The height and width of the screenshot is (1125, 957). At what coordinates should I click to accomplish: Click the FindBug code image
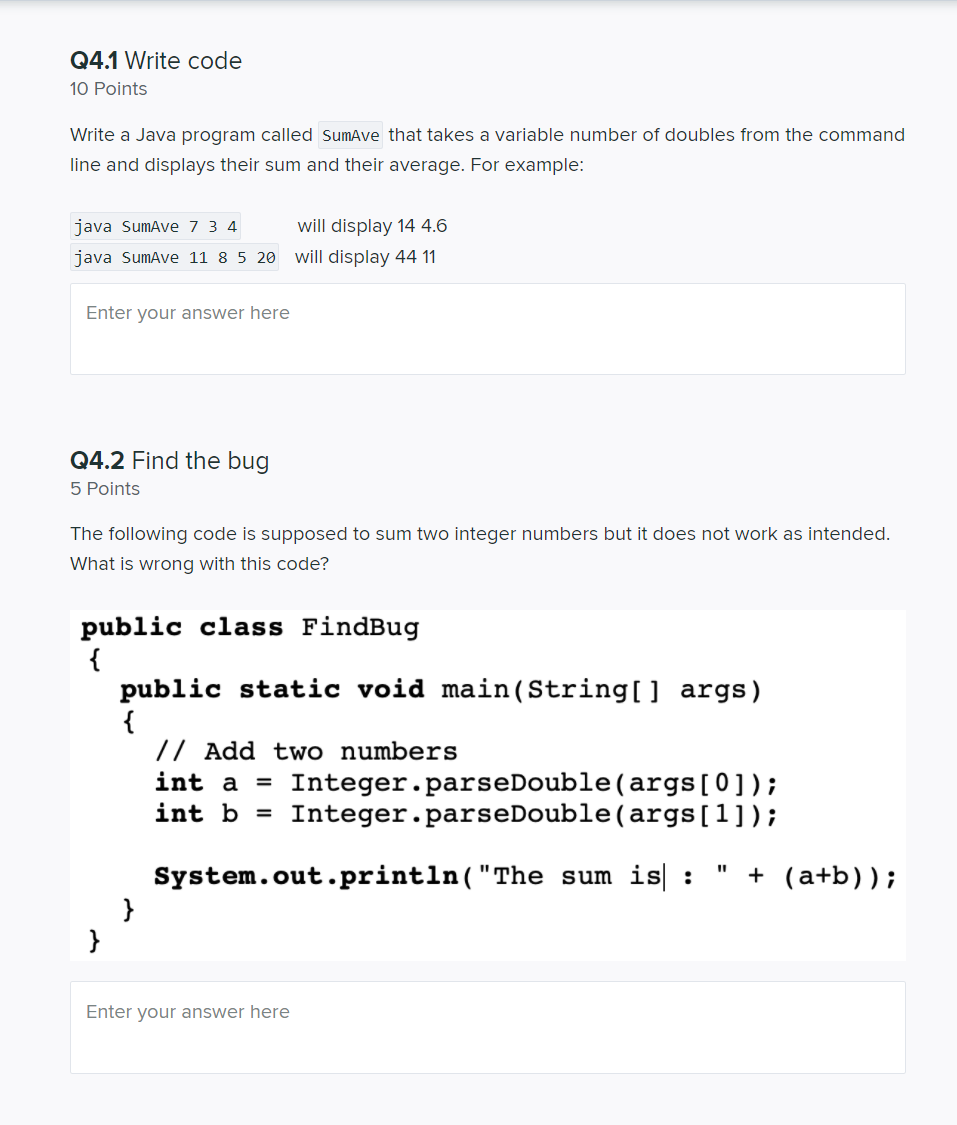(x=487, y=784)
